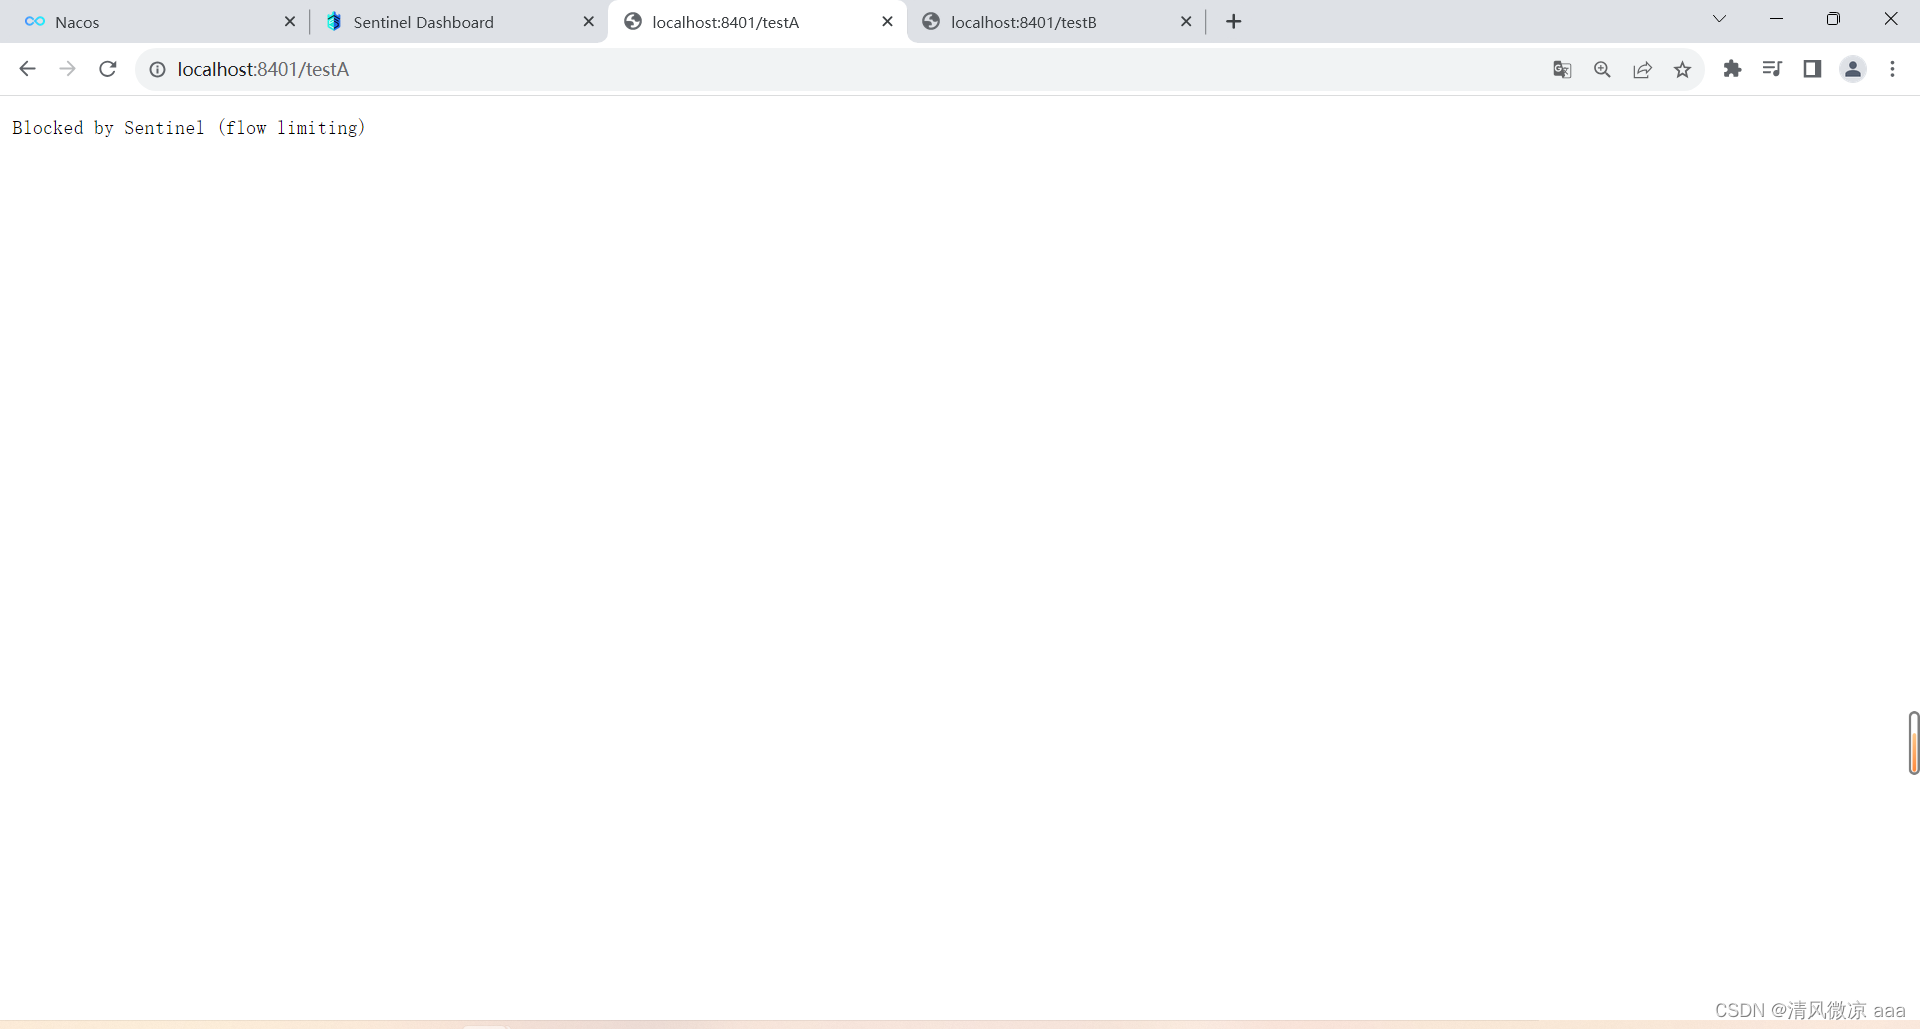The image size is (1920, 1029).
Task: Restore down the browser window
Action: point(1833,19)
